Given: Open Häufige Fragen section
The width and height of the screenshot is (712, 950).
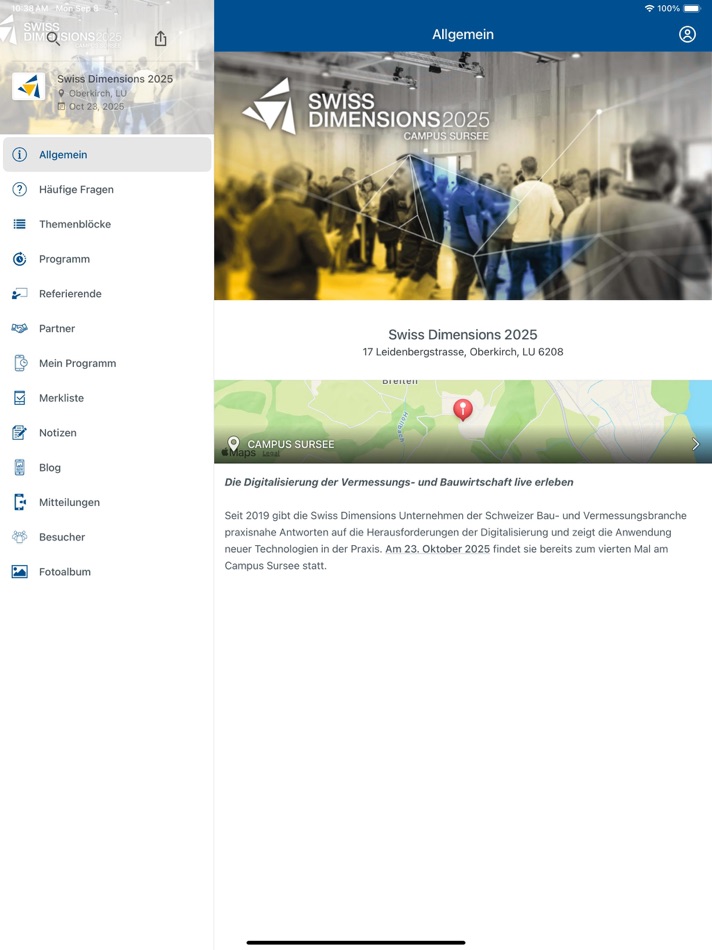Looking at the screenshot, I should pyautogui.click(x=107, y=189).
